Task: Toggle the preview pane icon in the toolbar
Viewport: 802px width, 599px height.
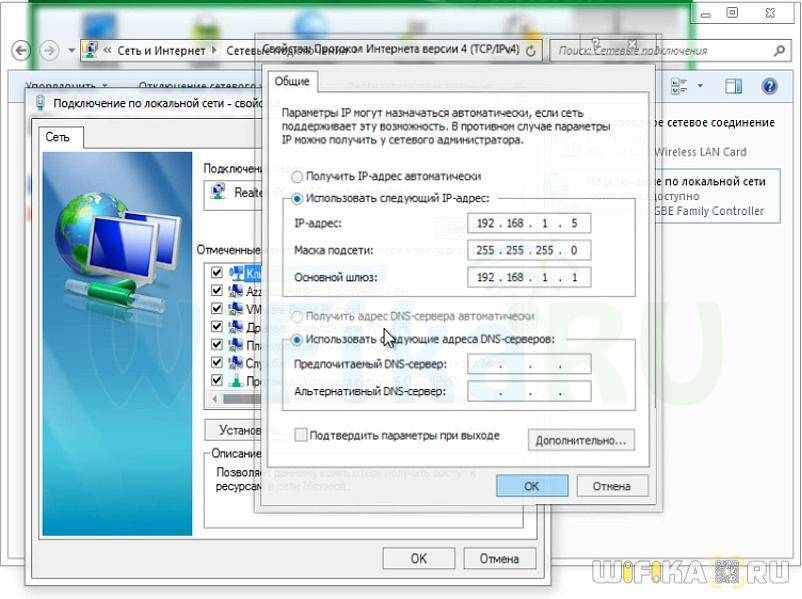Action: [x=734, y=87]
